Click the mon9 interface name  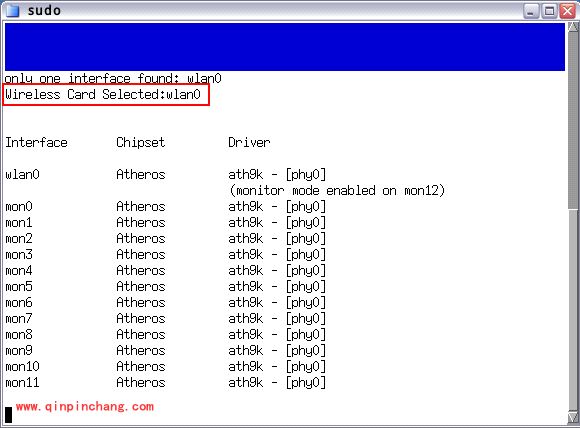(x=19, y=350)
